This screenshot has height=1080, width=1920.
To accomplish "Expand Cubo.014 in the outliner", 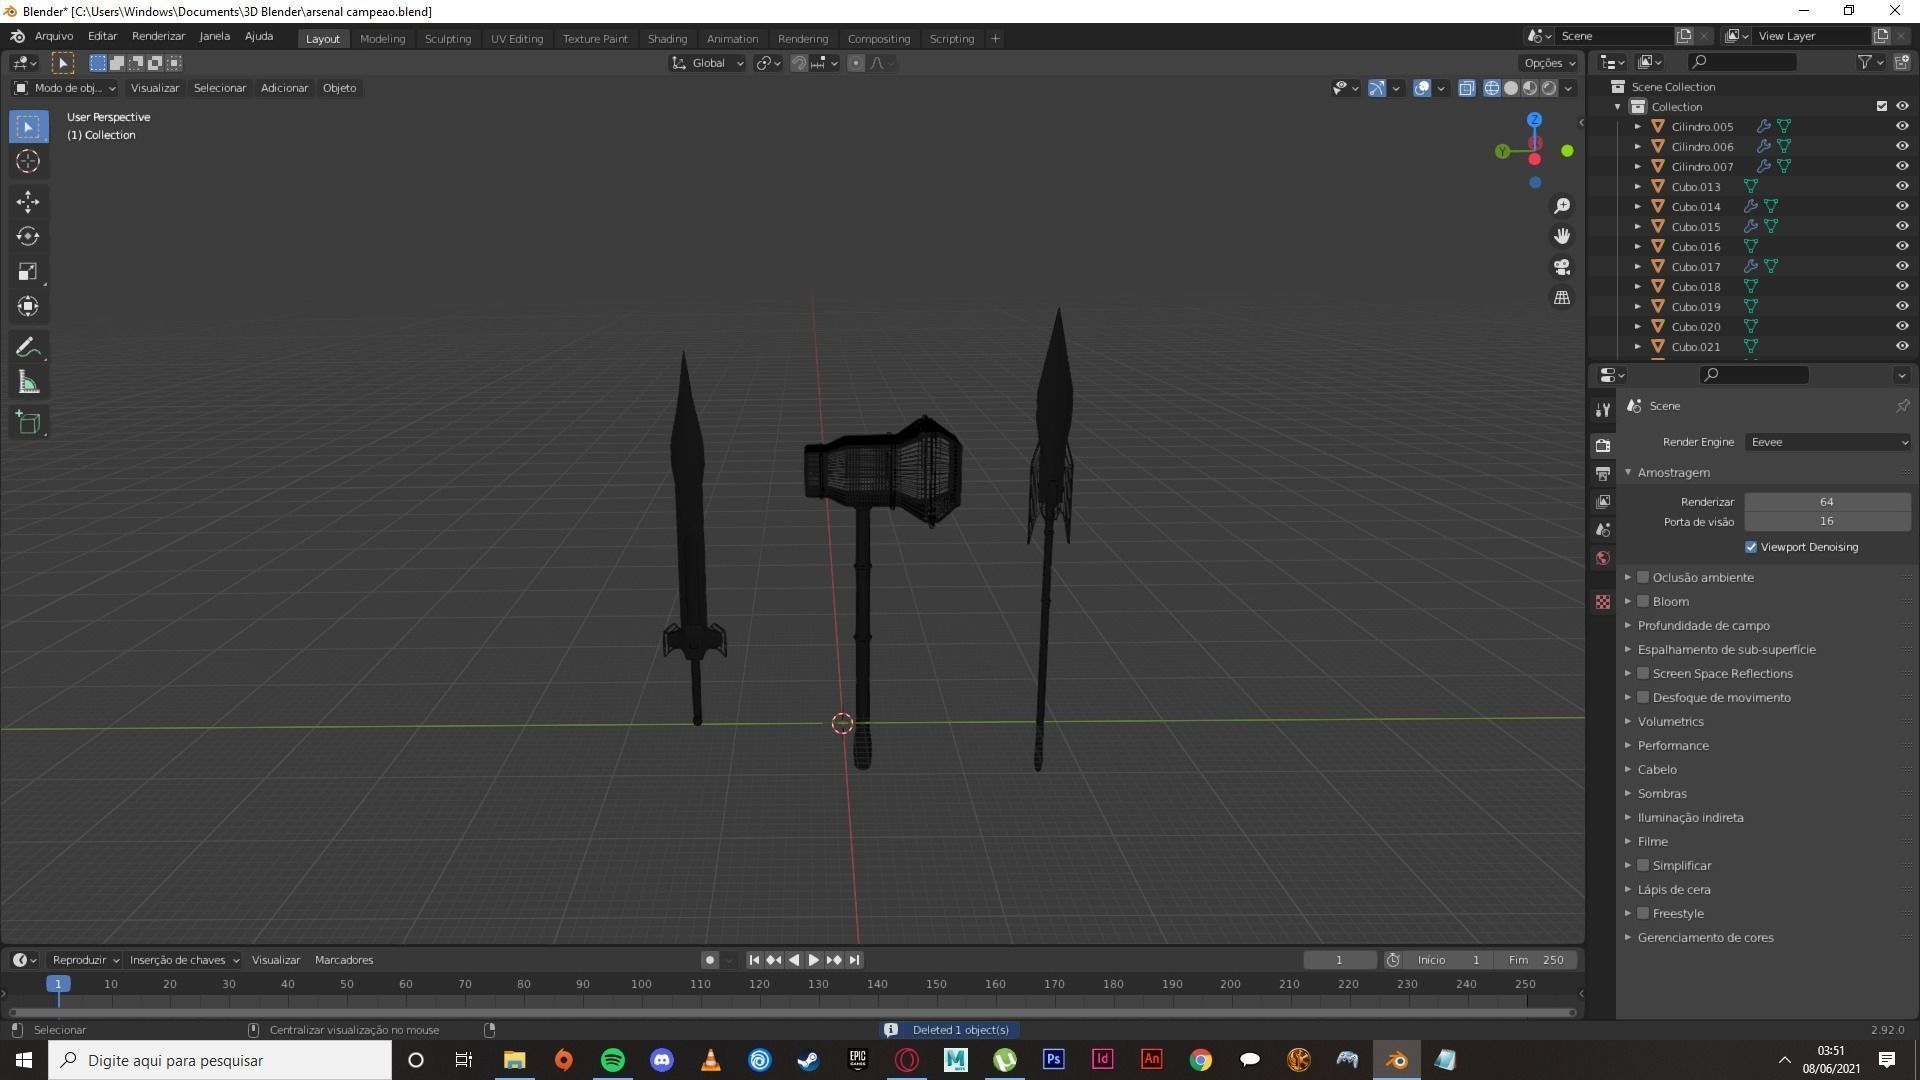I will click(1638, 206).
